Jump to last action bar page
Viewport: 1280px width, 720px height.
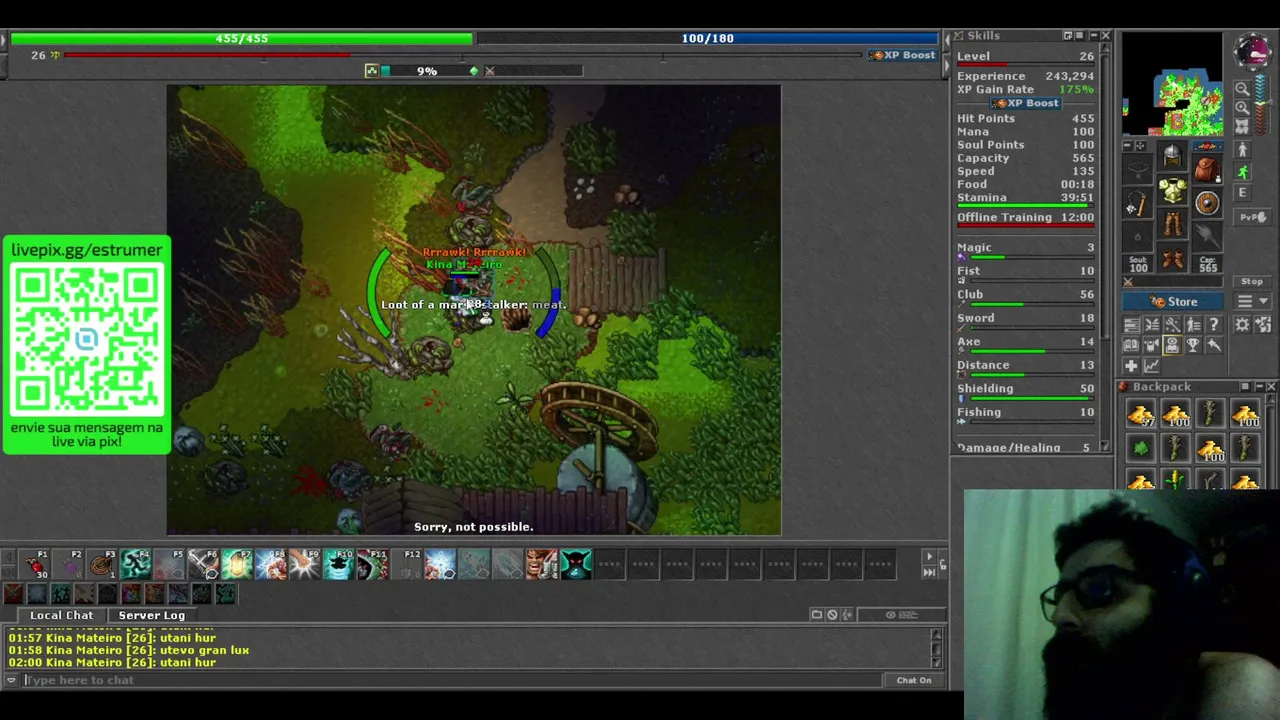click(x=929, y=572)
